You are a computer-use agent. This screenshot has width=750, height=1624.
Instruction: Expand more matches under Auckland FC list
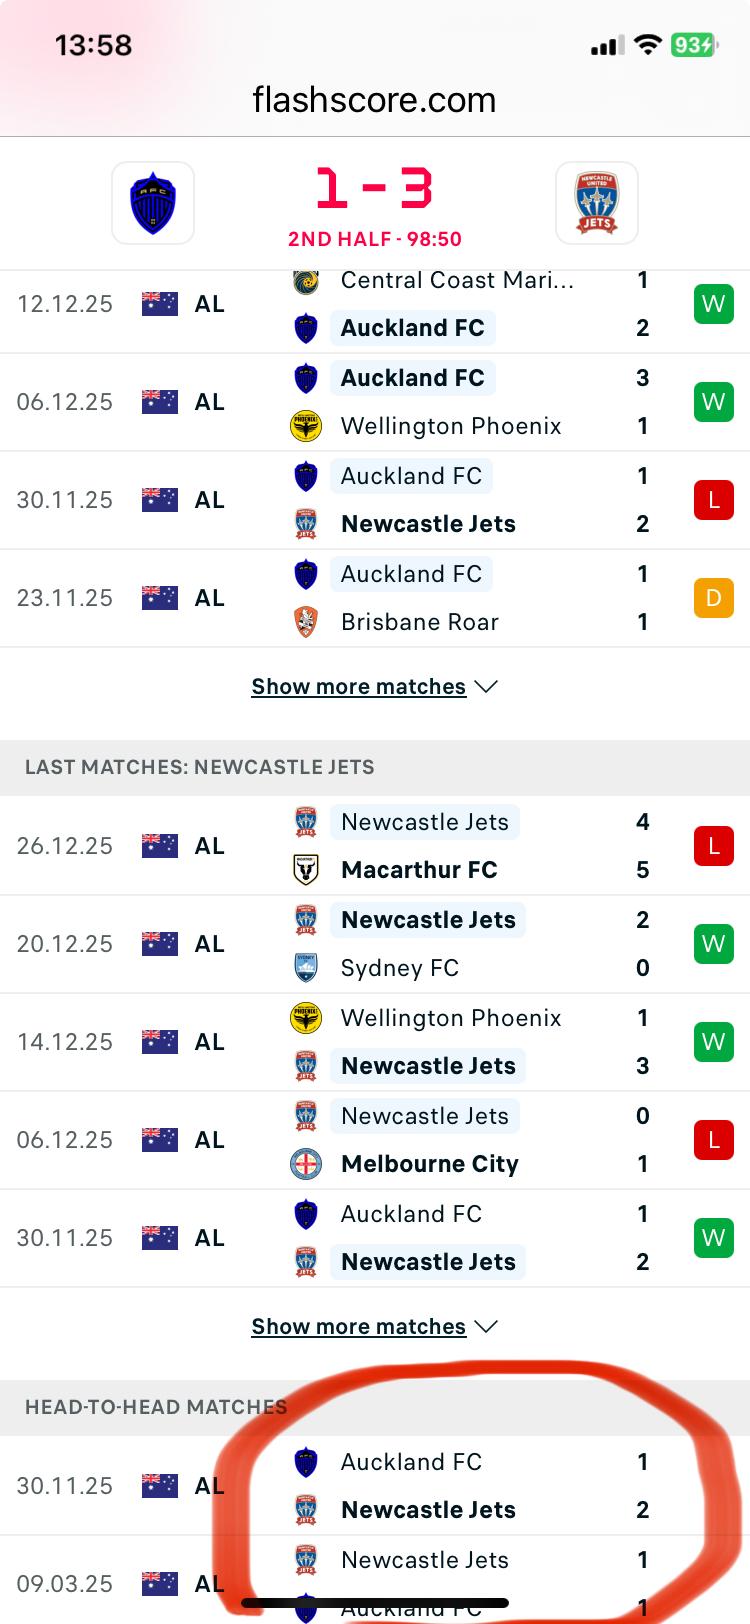359,687
